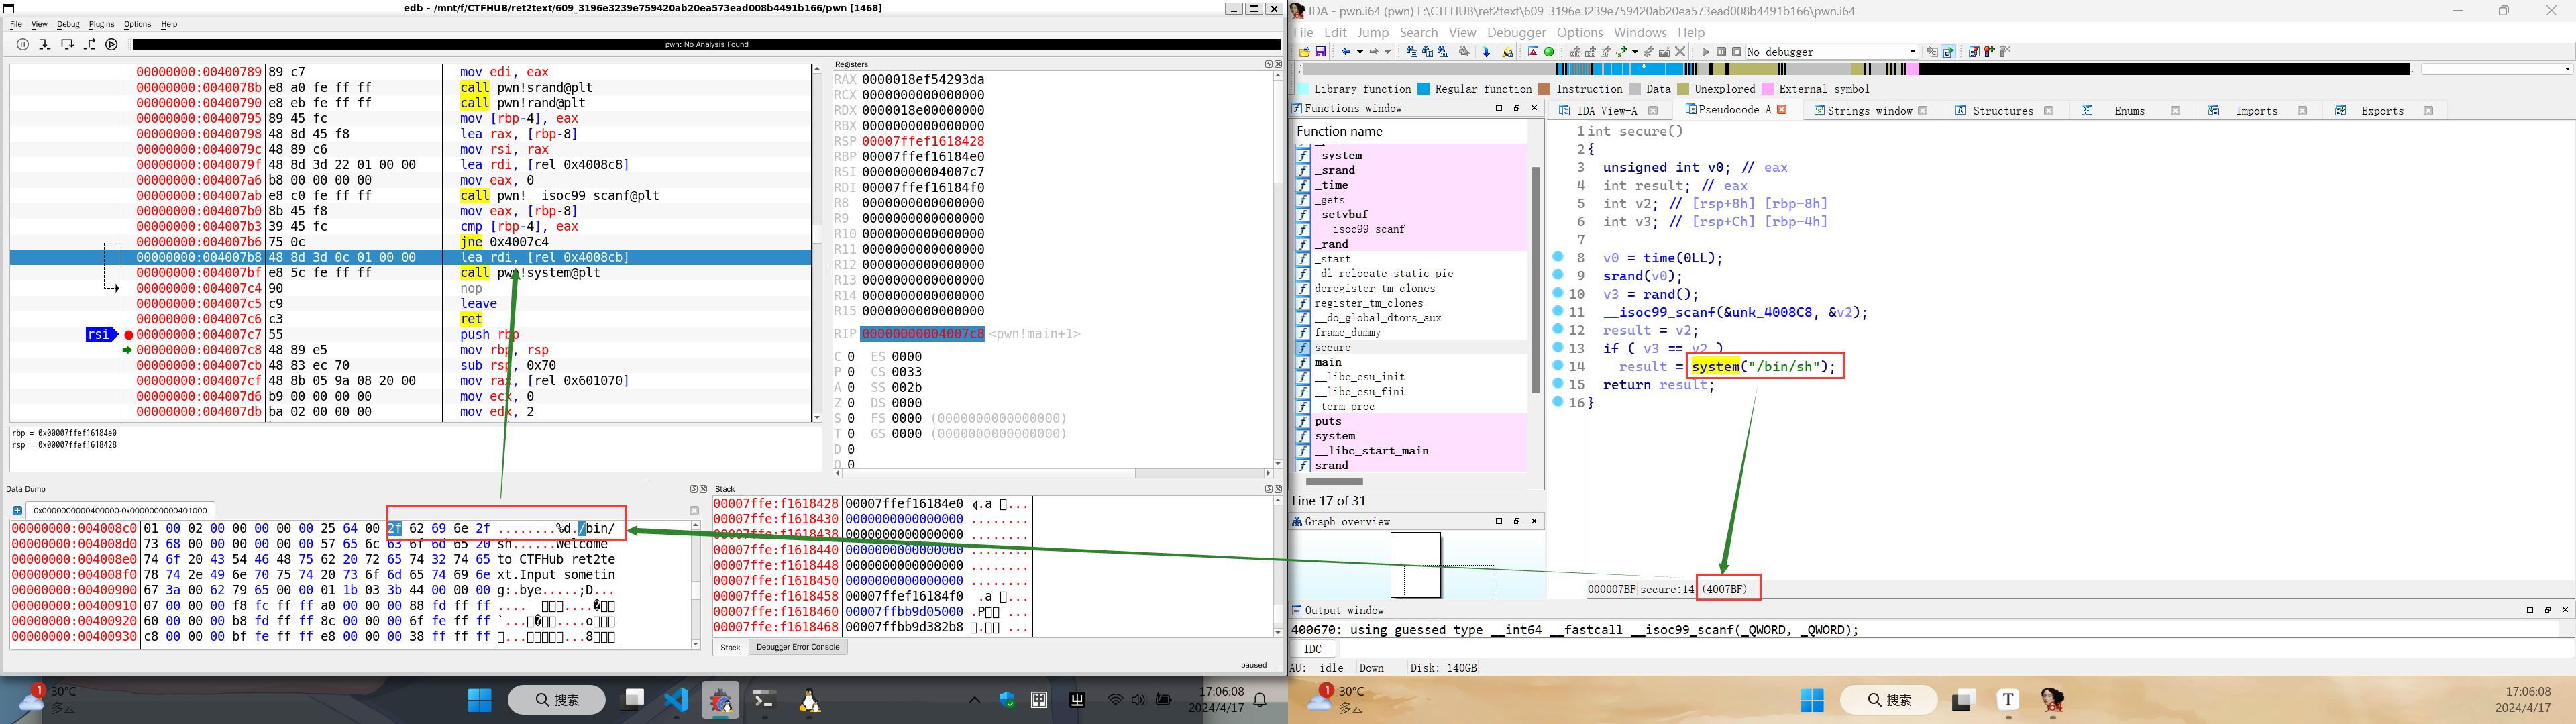The image size is (2576, 724).
Task: Open Visual Studio Code from the taskbar
Action: pyautogui.click(x=677, y=700)
